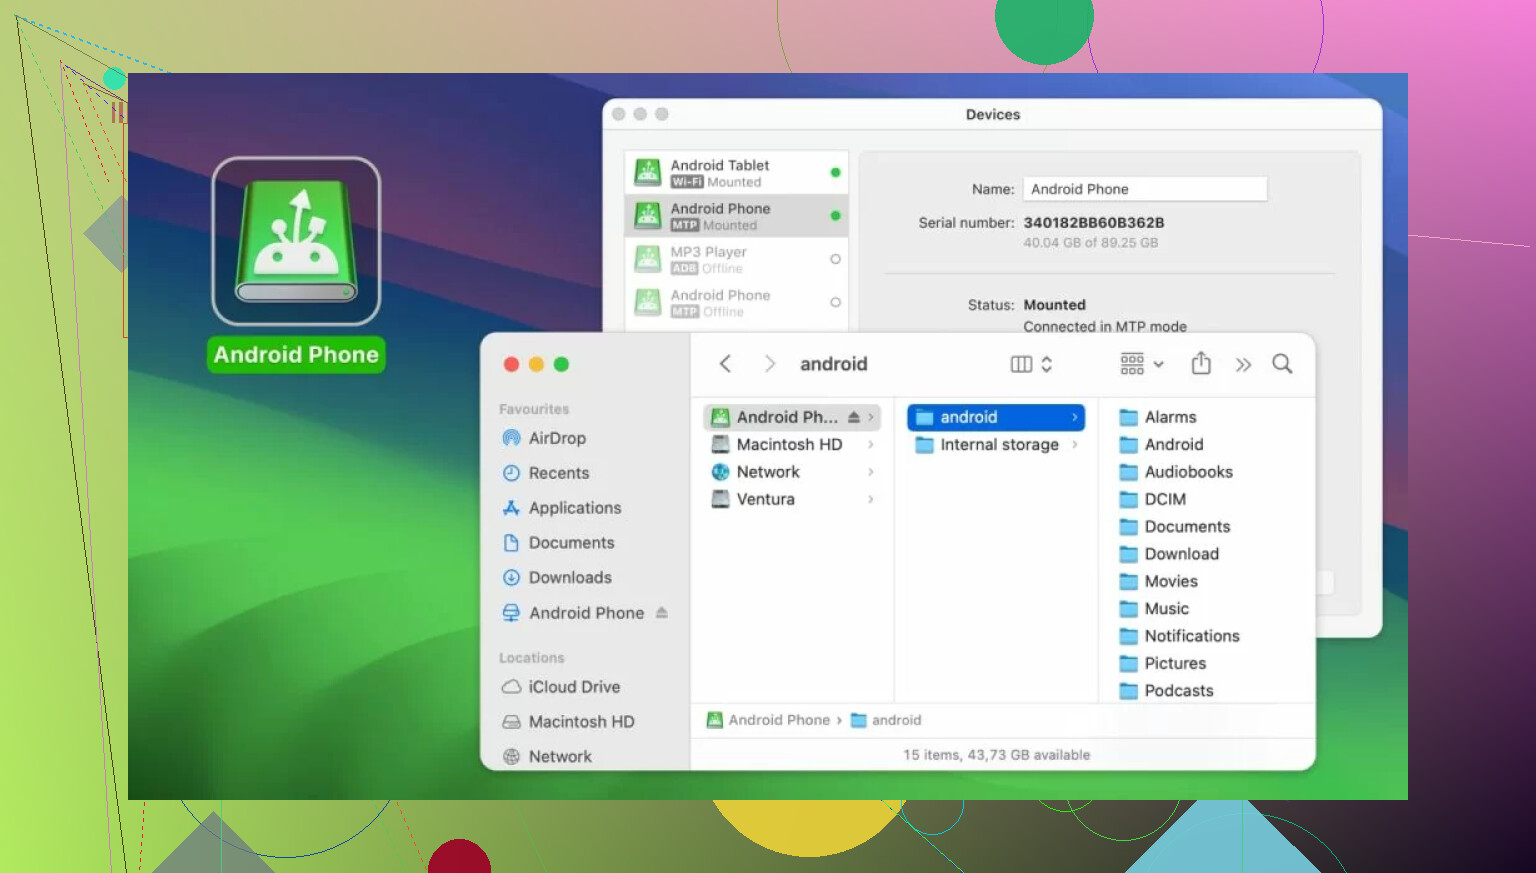Open the Podcasts folder
Viewport: 1536px width, 873px height.
coord(1167,691)
